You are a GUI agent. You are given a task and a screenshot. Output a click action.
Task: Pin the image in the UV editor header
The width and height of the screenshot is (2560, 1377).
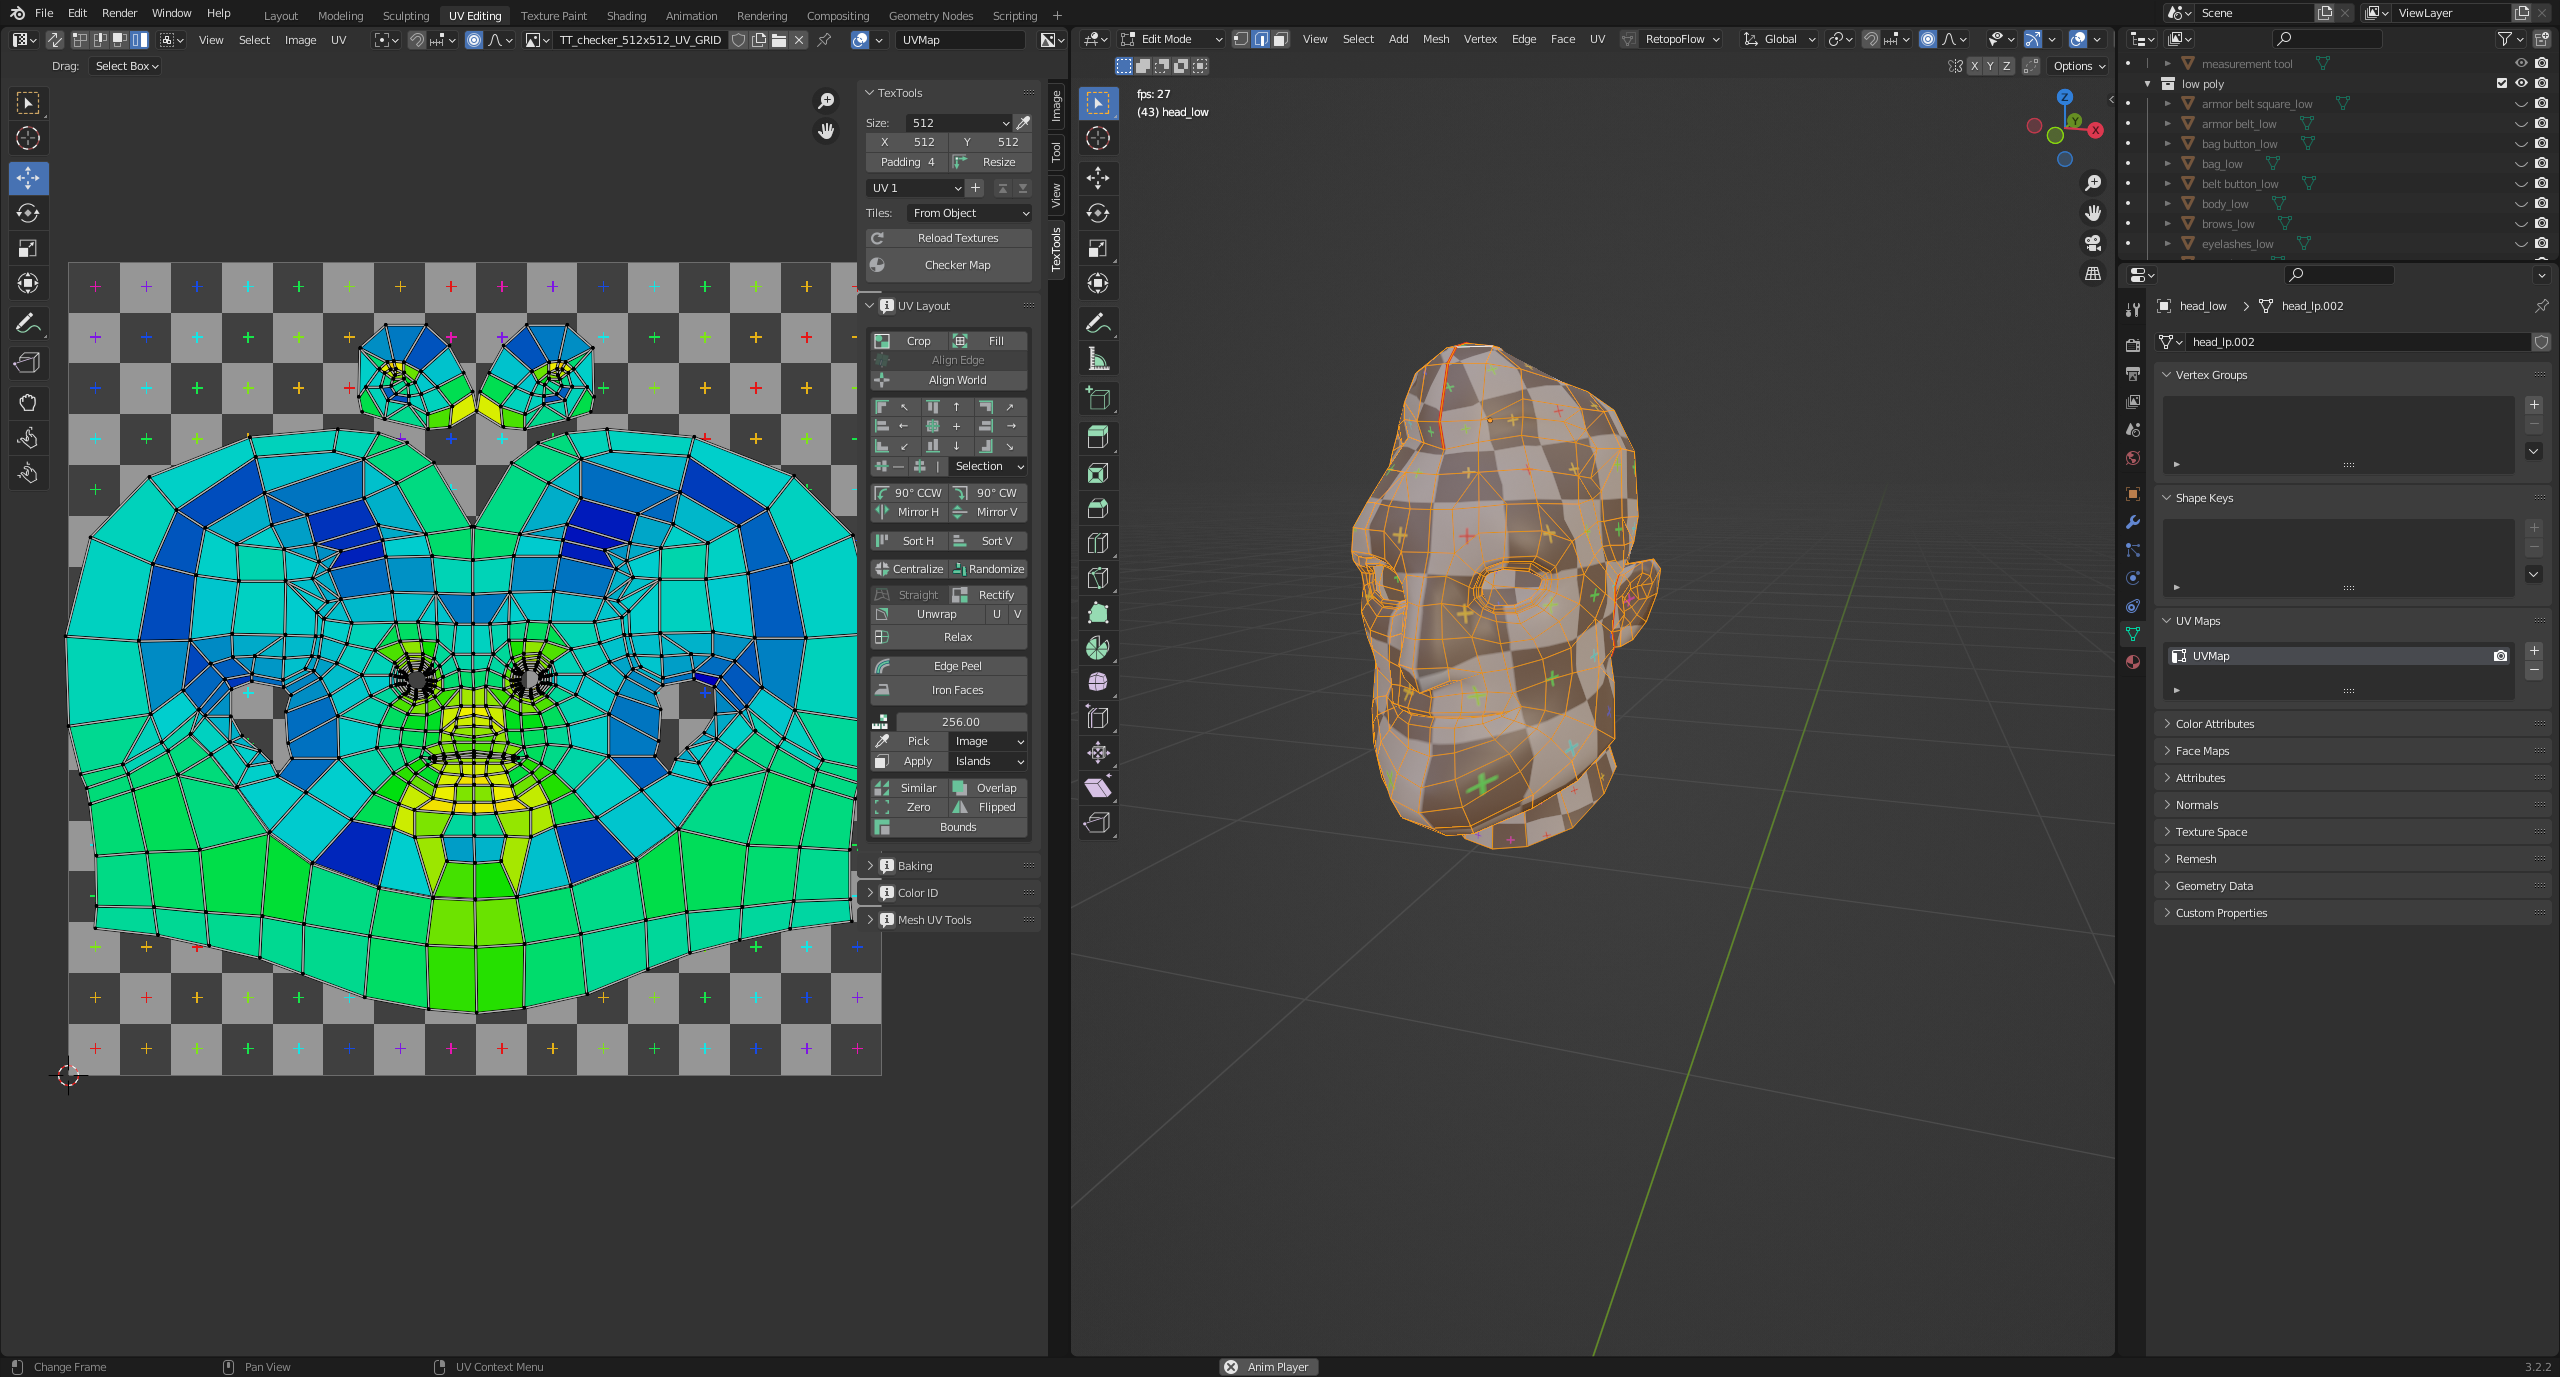824,40
